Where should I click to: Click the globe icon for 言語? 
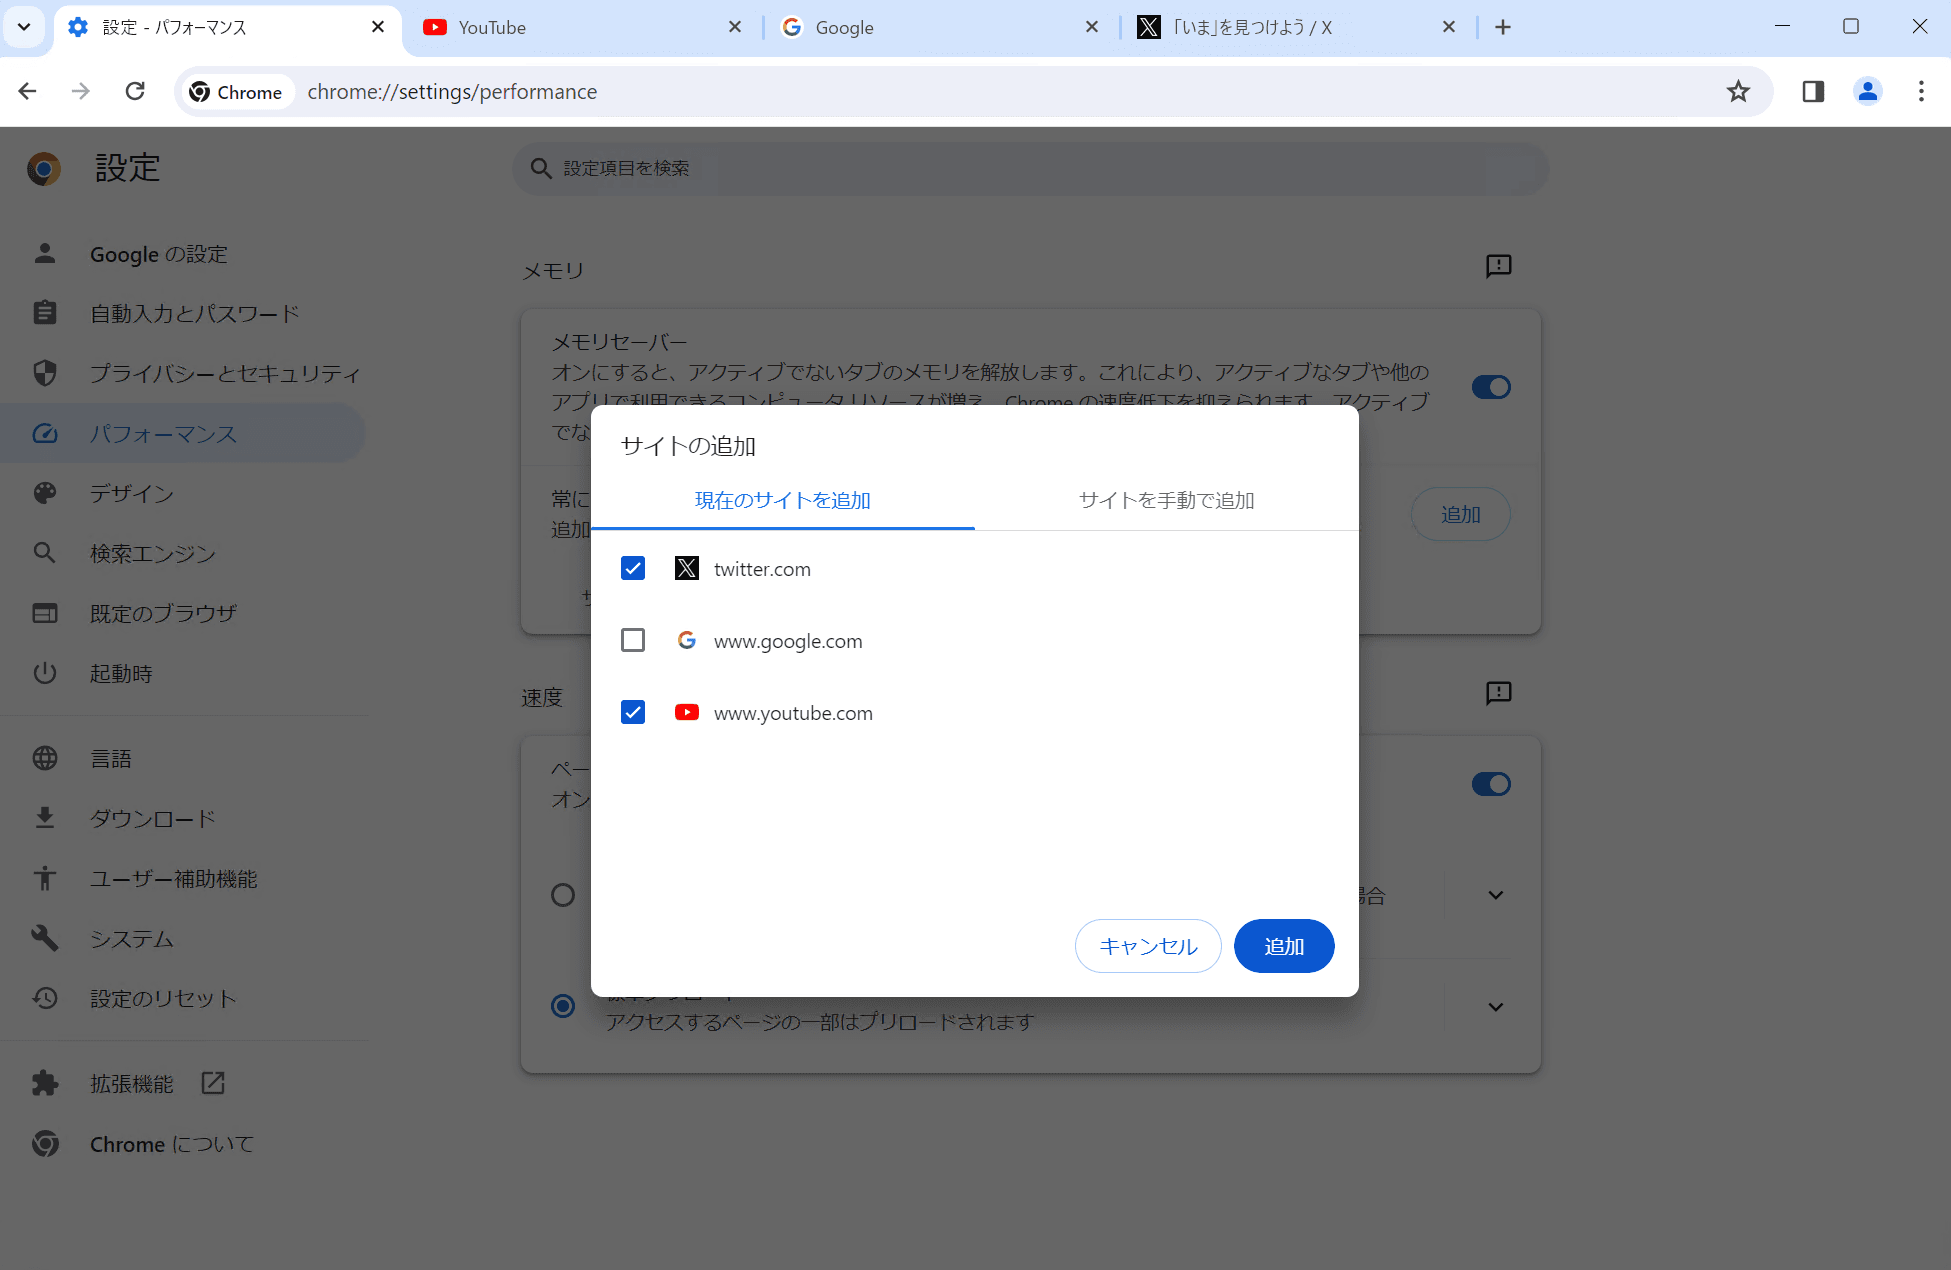point(45,758)
